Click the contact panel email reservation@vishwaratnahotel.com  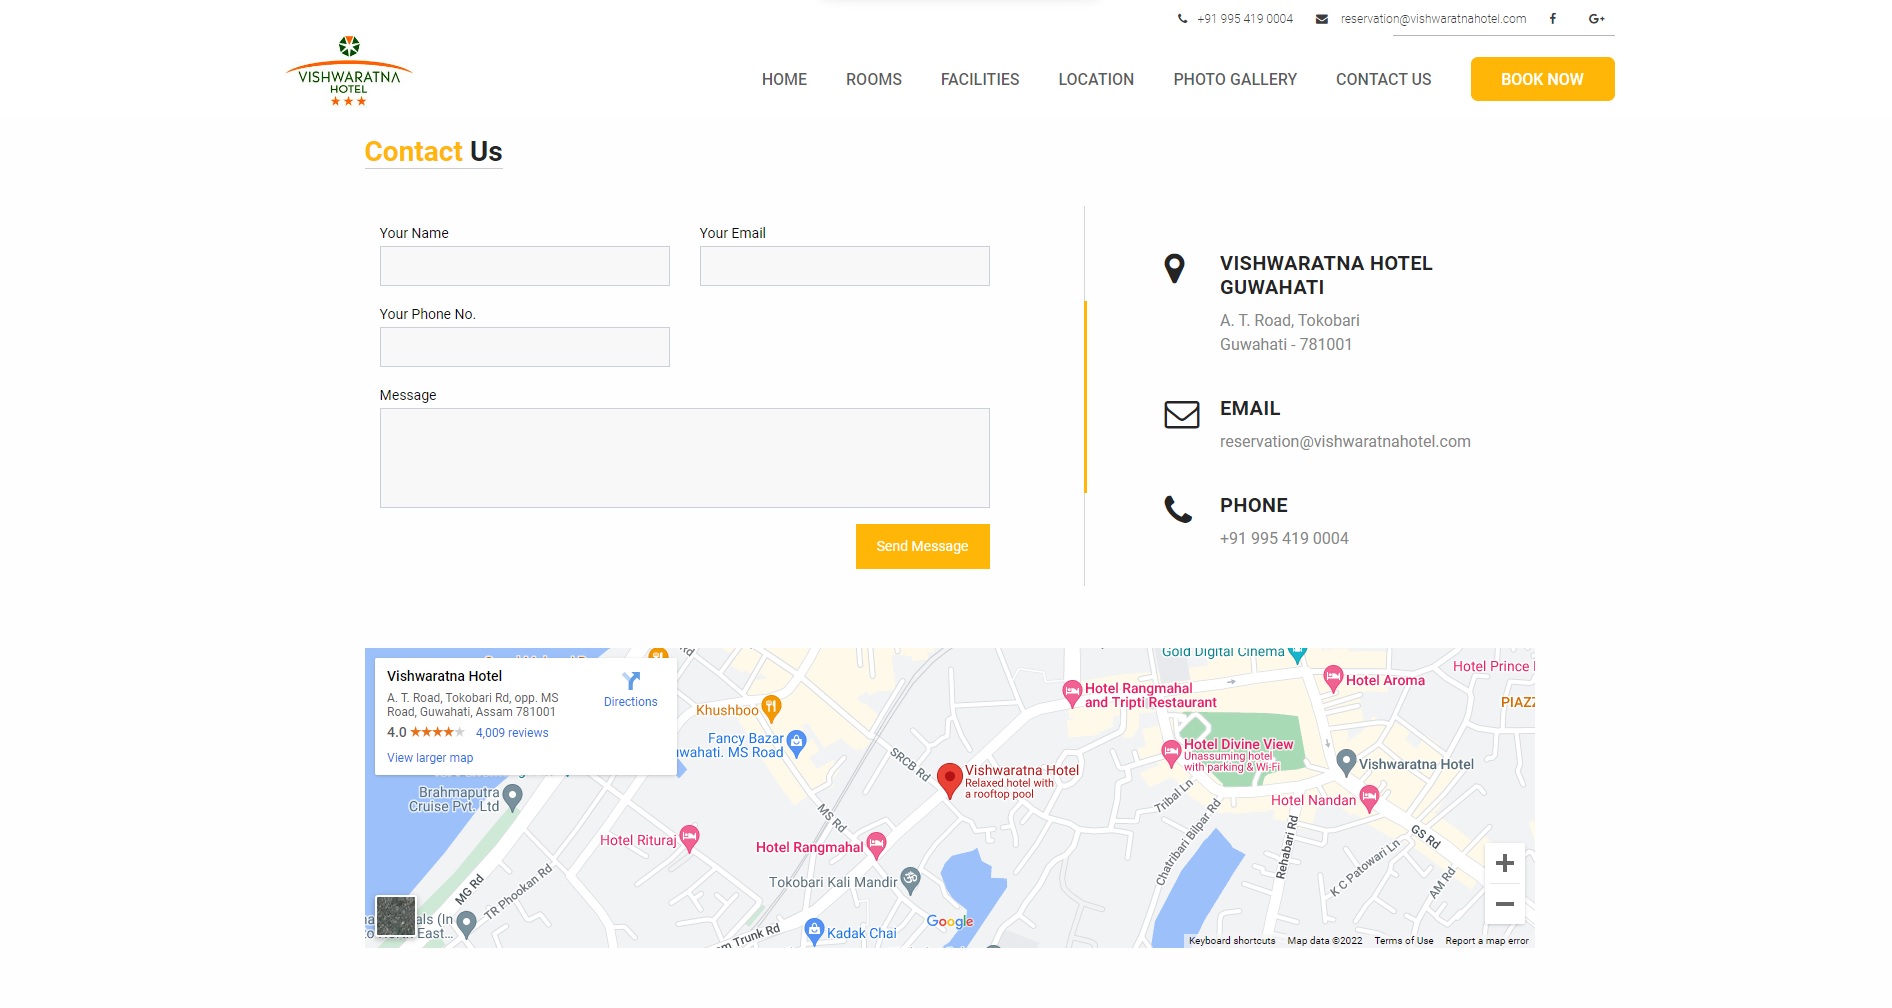[1345, 442]
